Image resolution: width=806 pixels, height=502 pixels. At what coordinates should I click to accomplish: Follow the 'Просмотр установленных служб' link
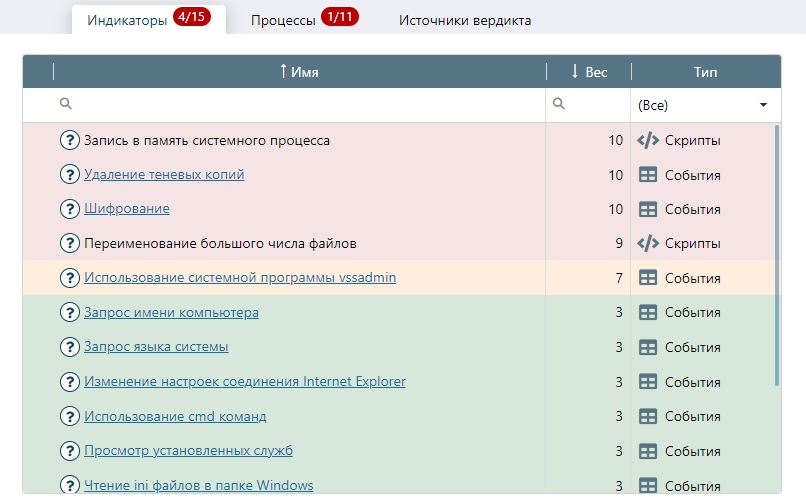188,450
